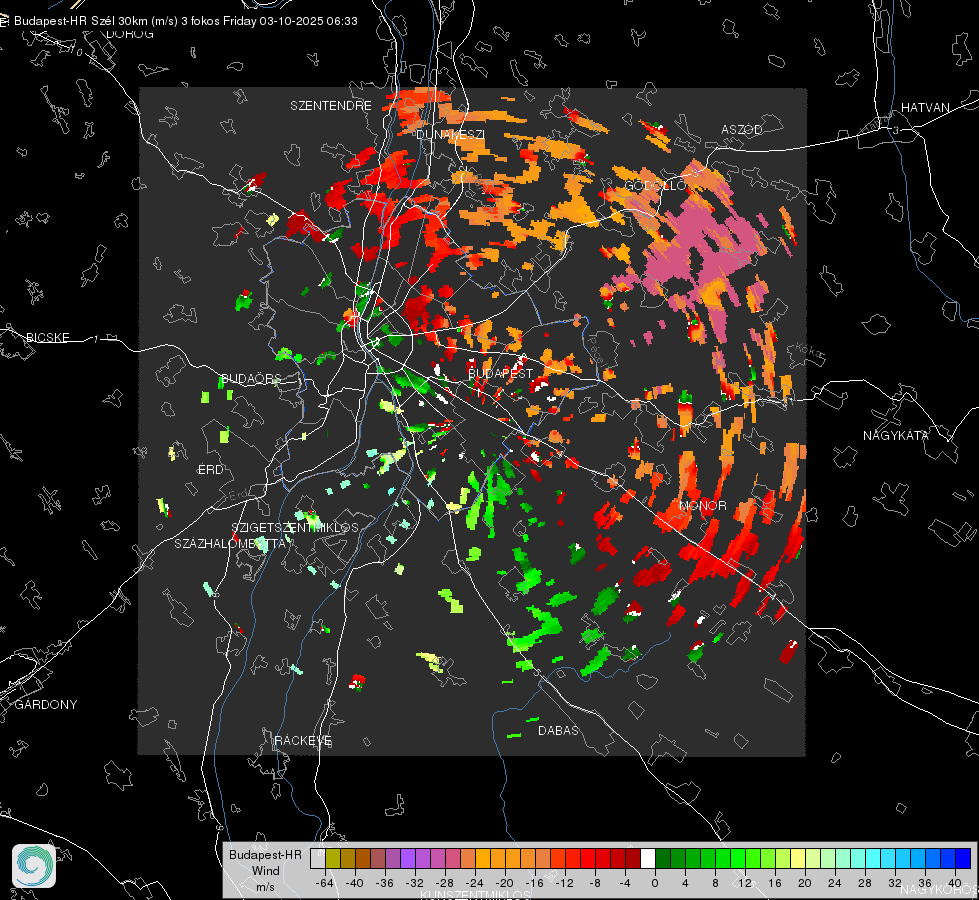
Task: Click the m/s unit label in legend
Action: (x=265, y=886)
